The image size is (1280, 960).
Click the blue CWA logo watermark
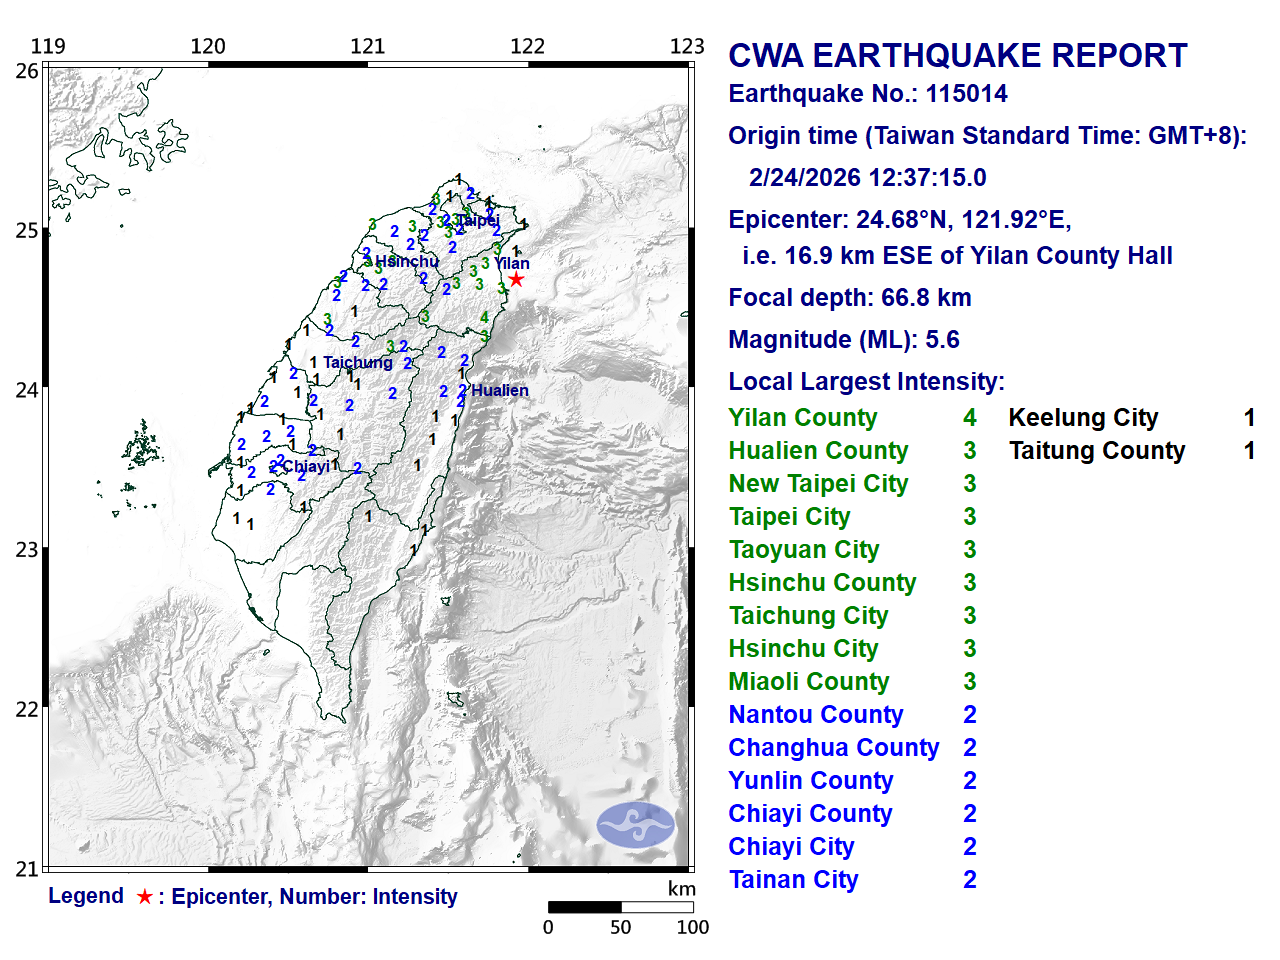[636, 825]
